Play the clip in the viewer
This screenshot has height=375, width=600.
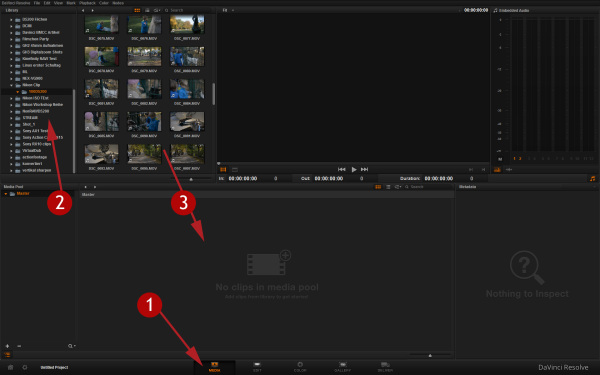[354, 170]
